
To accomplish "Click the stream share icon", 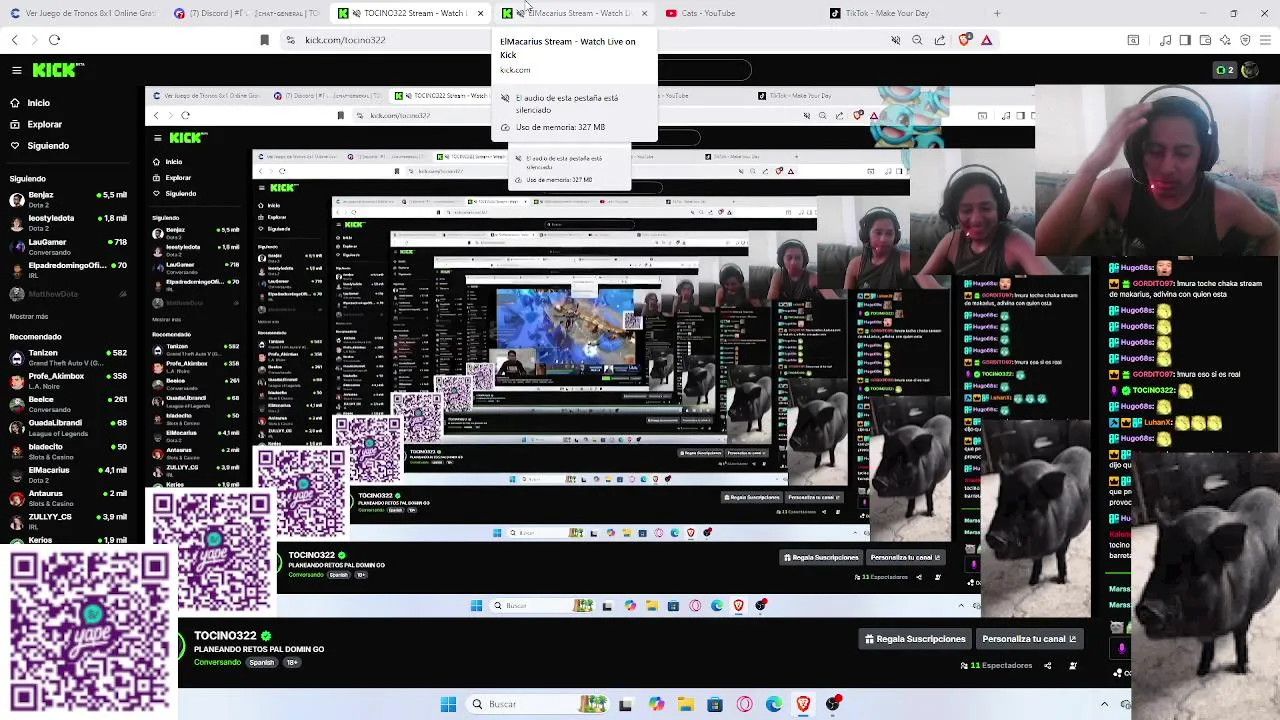I will pos(1047,665).
